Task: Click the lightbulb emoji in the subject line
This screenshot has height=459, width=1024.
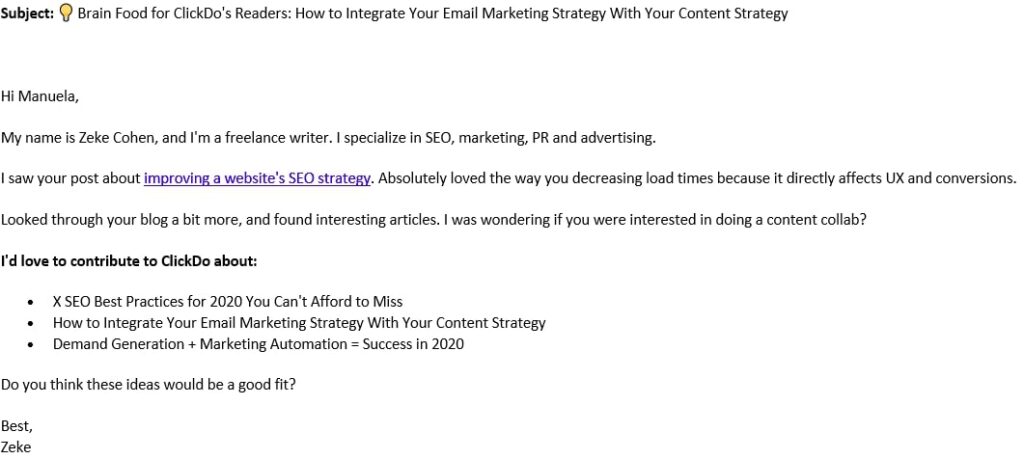Action: click(67, 14)
